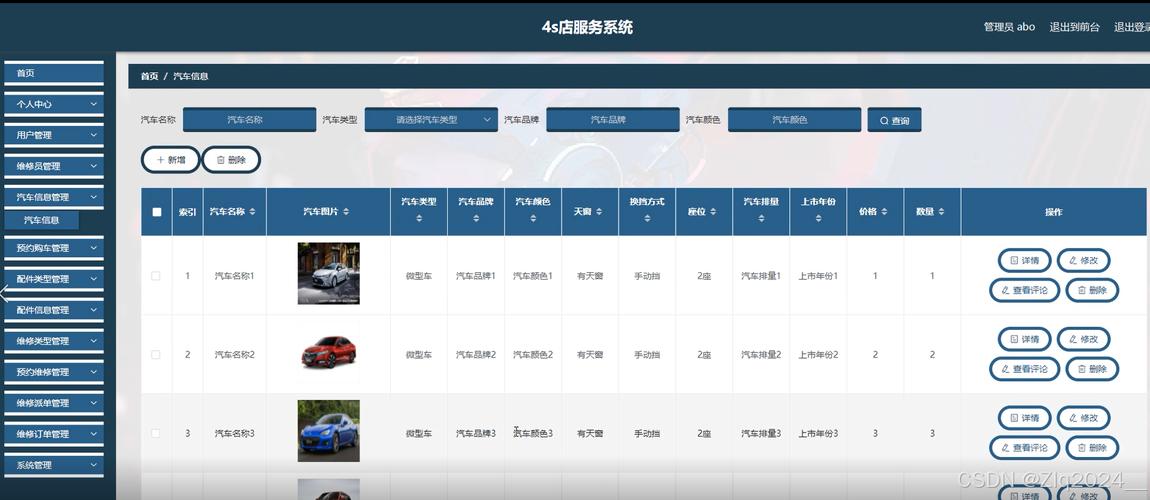Expand 用户管理 sidebar menu
1150x500 pixels.
[x=54, y=135]
